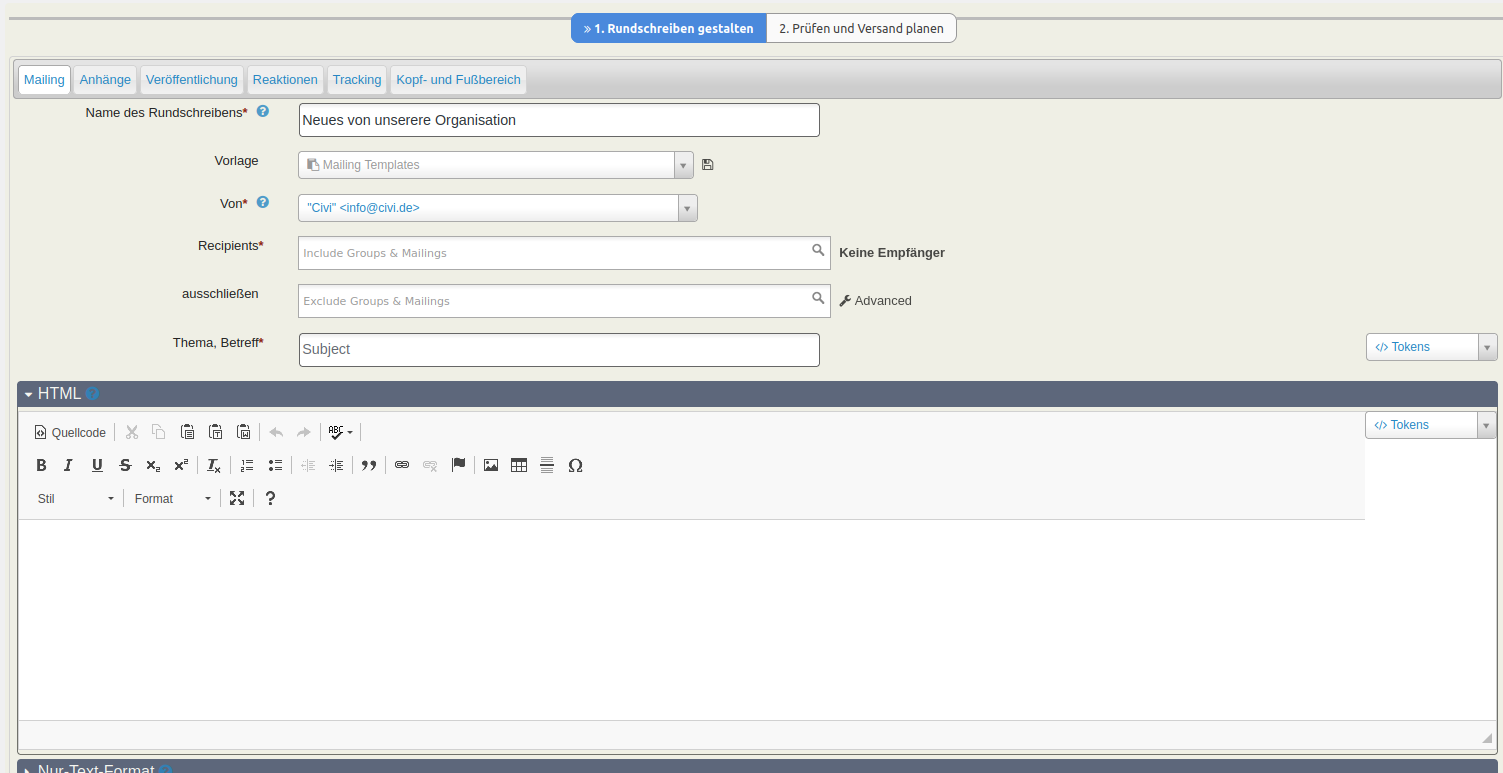Switch to the Anhänge tab

(x=105, y=80)
